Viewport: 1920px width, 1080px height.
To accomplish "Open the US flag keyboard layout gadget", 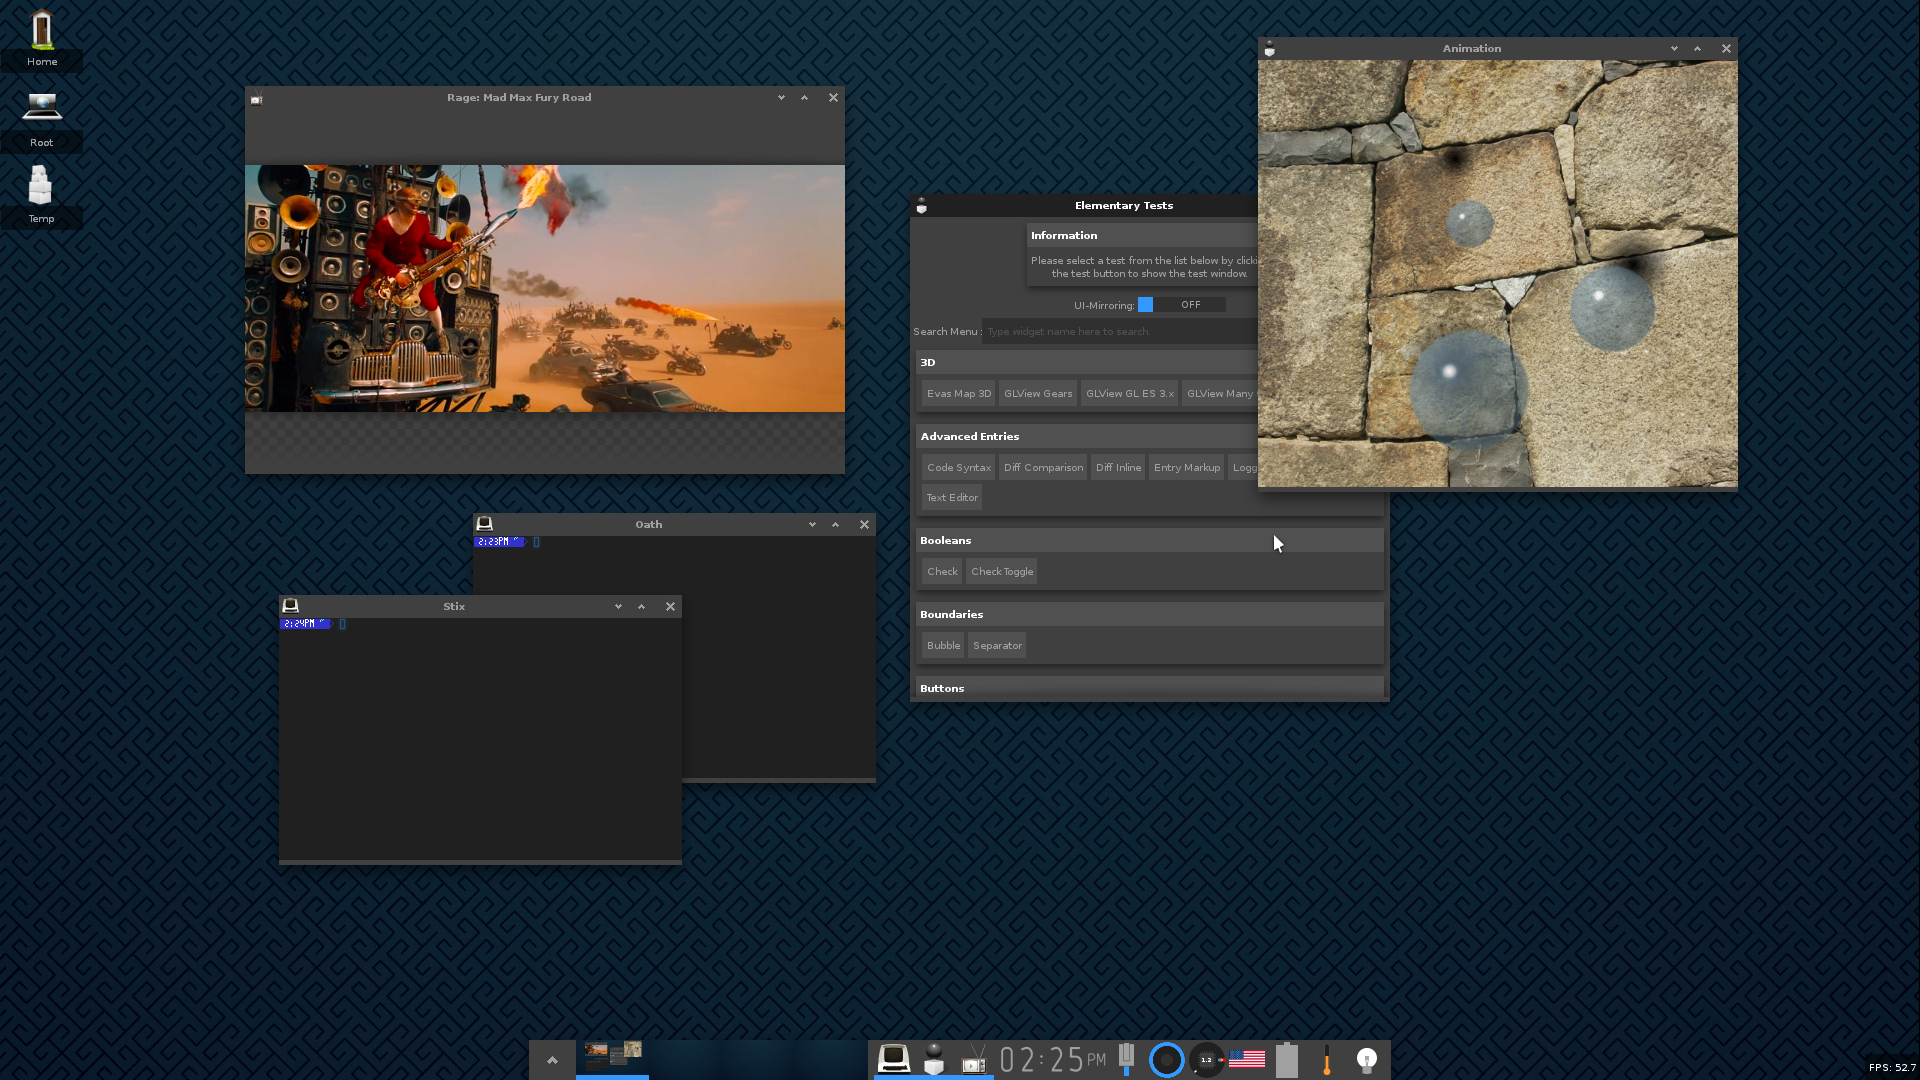I will 1247,1058.
